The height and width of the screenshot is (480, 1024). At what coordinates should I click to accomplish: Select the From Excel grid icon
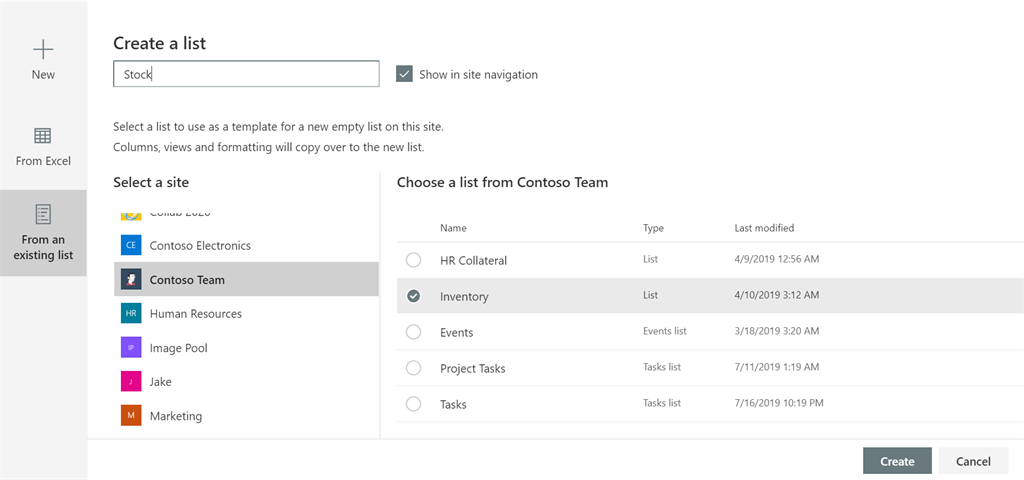(x=43, y=136)
